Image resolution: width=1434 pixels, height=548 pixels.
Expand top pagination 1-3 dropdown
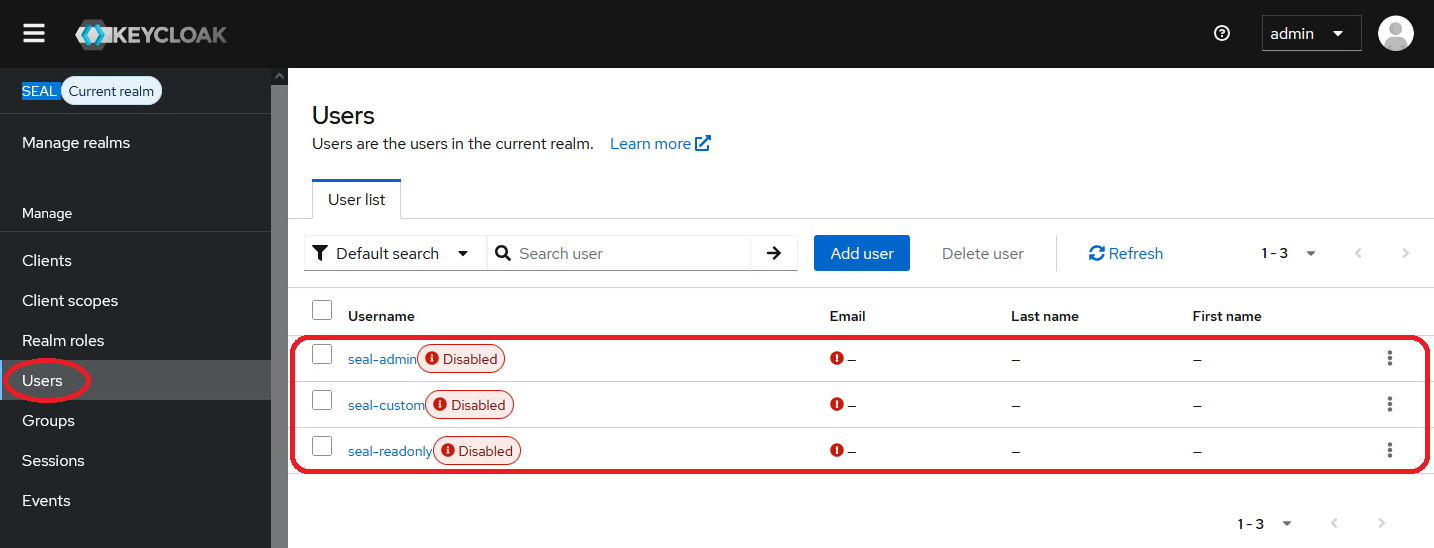pos(1288,253)
